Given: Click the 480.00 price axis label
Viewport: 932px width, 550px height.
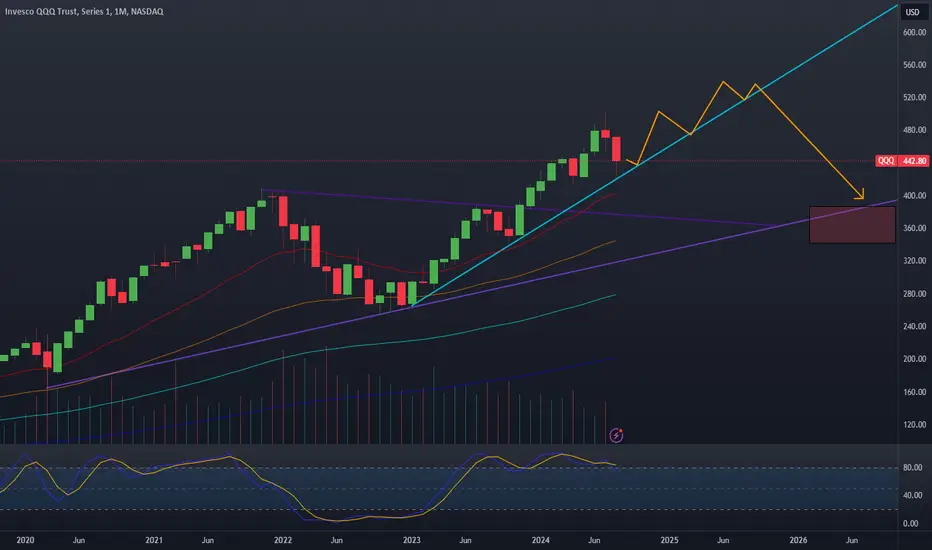Looking at the screenshot, I should pos(914,130).
